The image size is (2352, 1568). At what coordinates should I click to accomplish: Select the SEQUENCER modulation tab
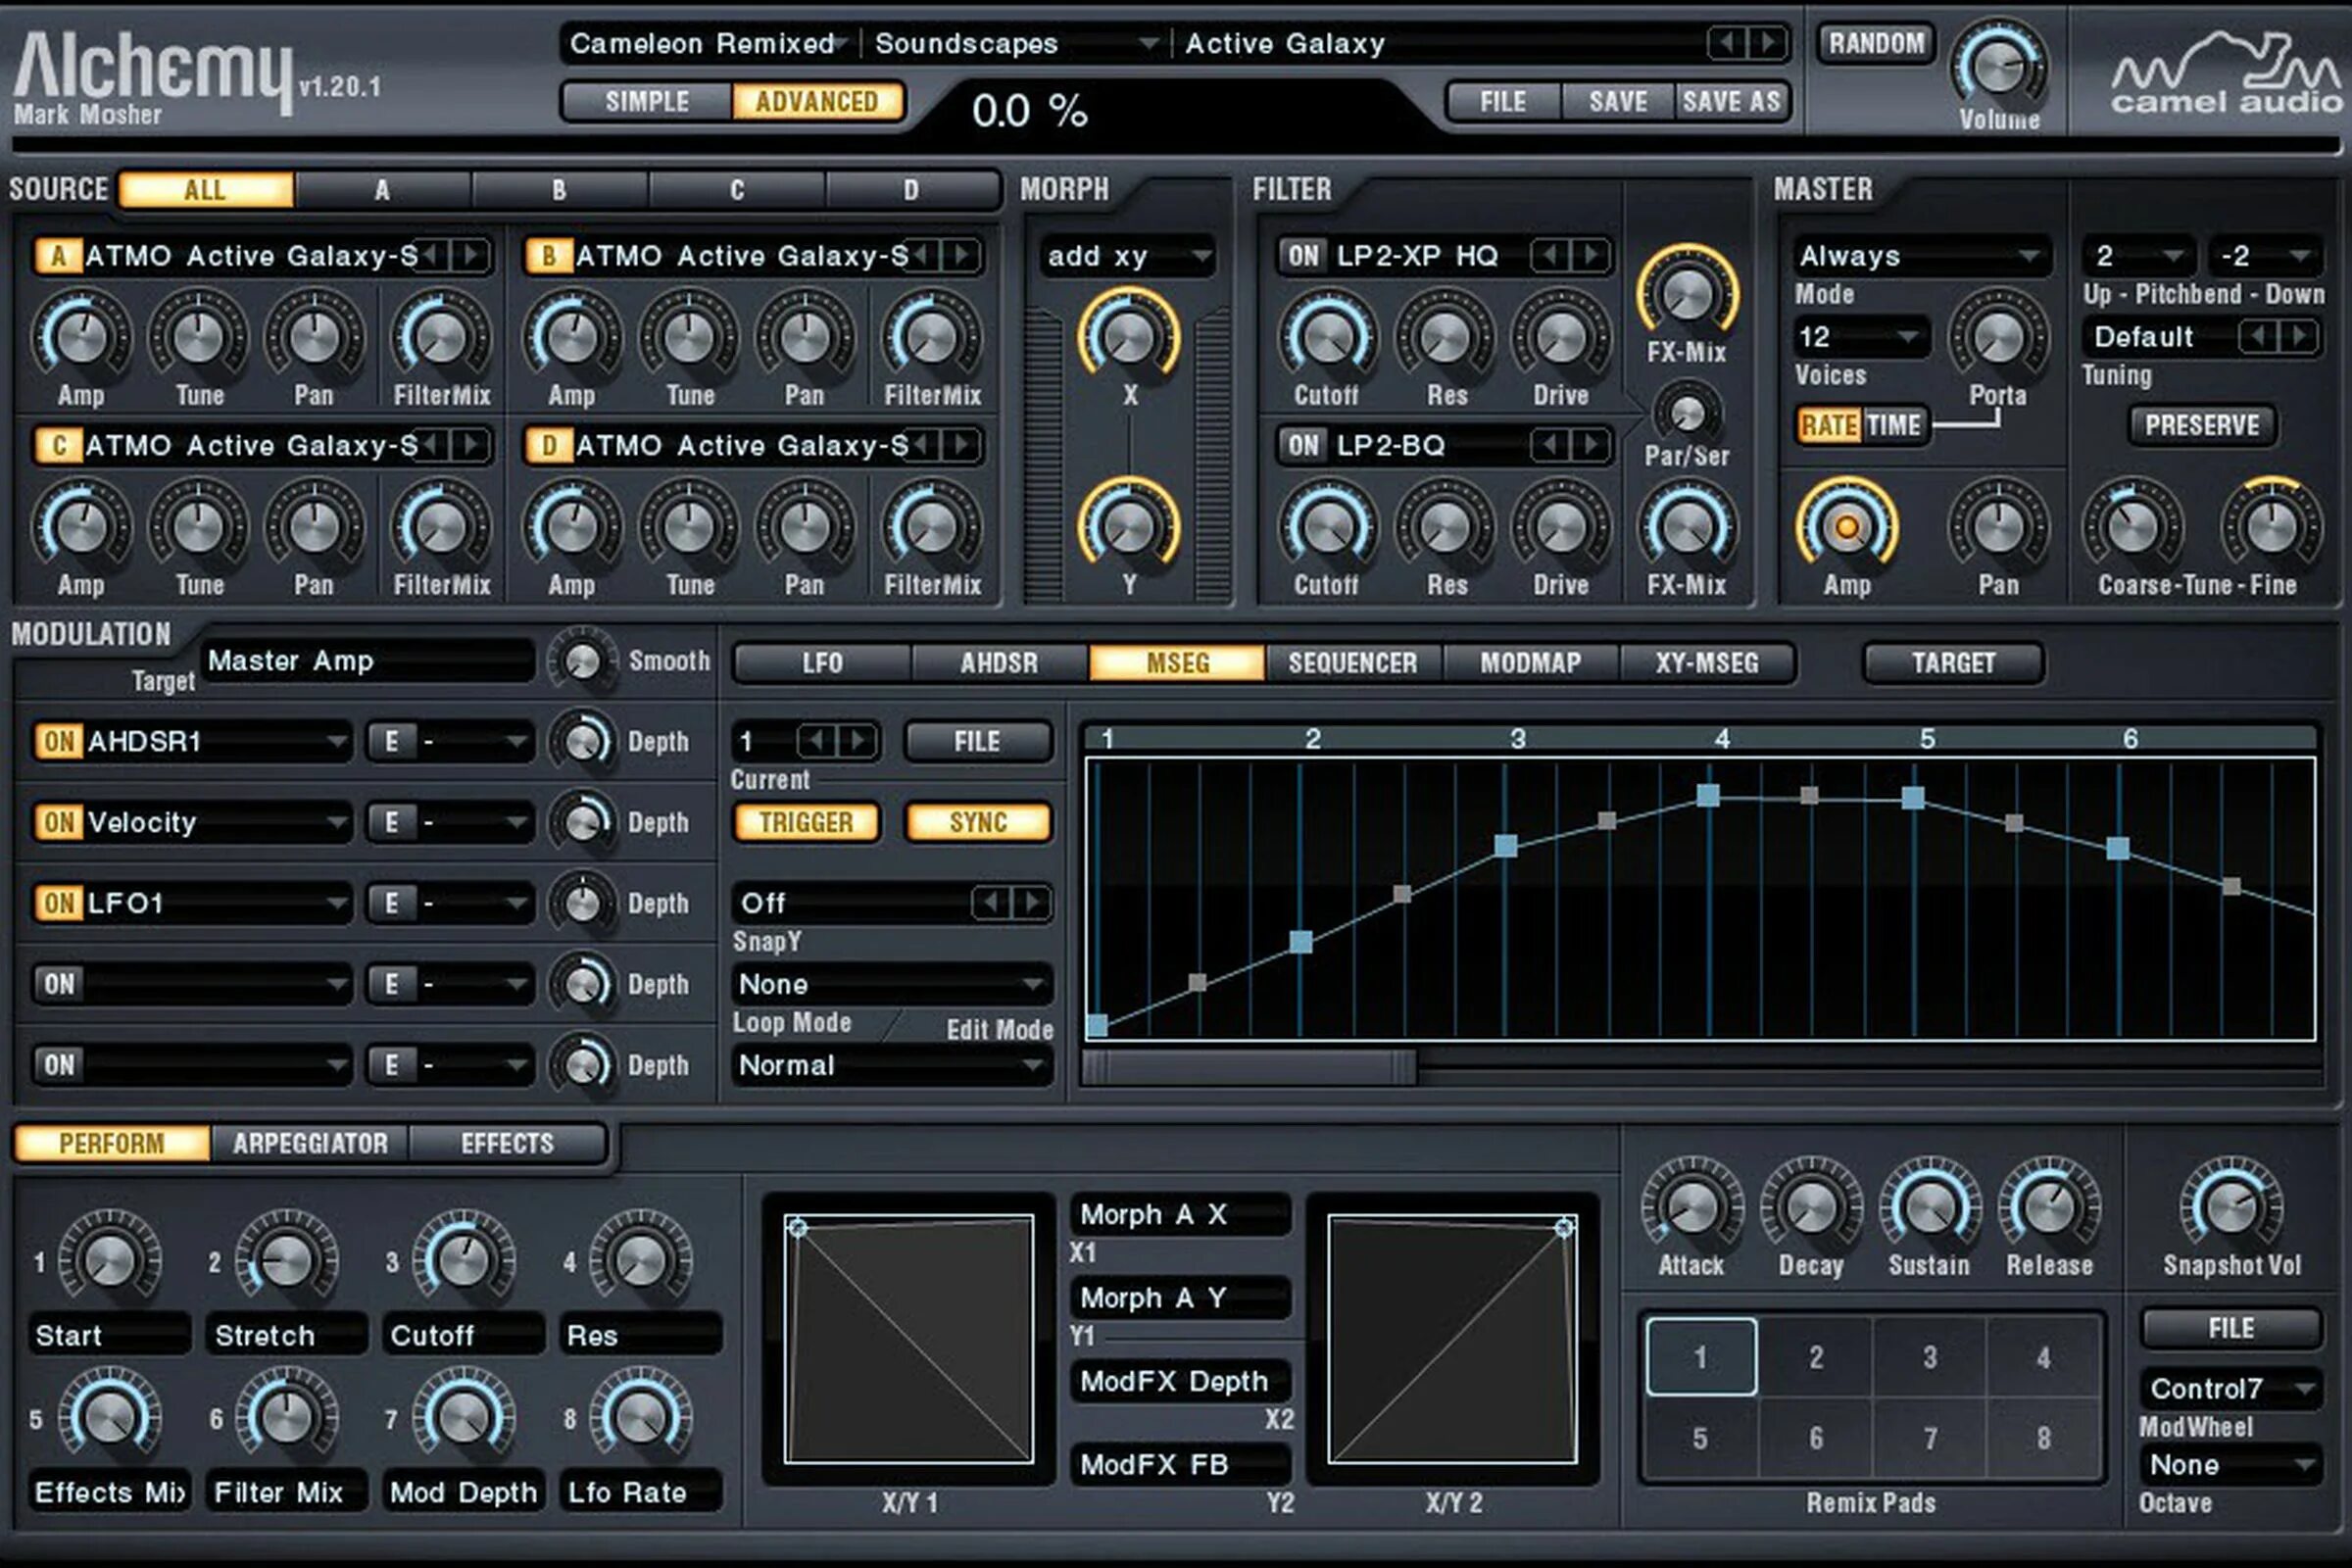1356,657
